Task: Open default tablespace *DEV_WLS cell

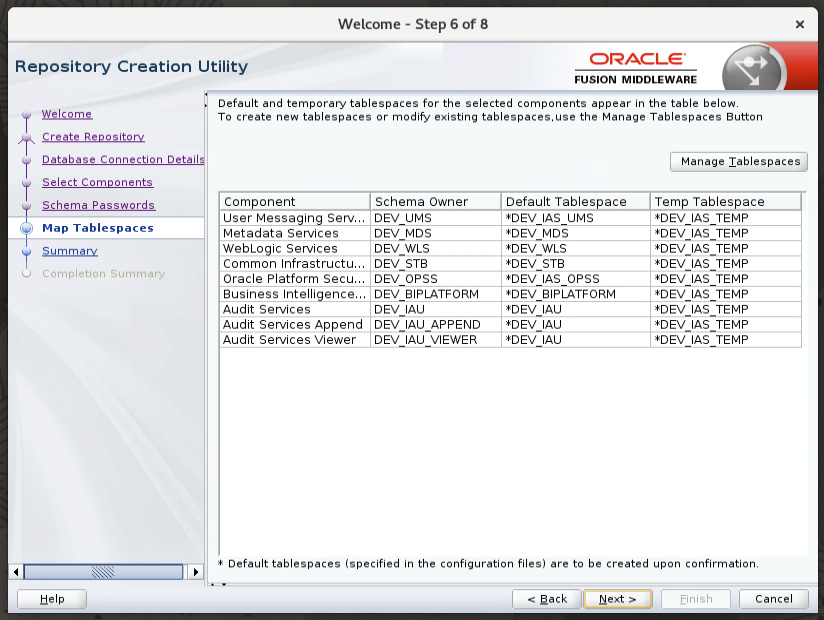Action: 575,249
